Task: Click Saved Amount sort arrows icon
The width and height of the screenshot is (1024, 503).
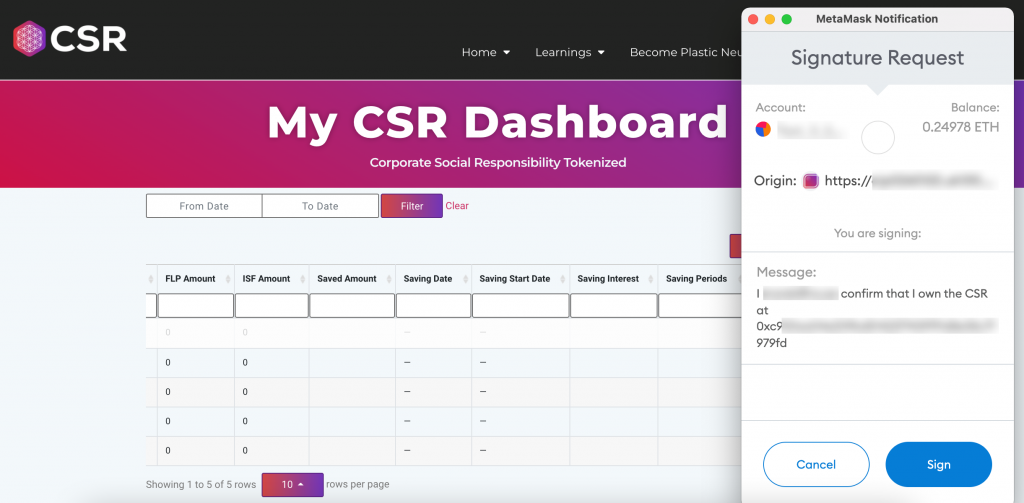Action: [389, 279]
